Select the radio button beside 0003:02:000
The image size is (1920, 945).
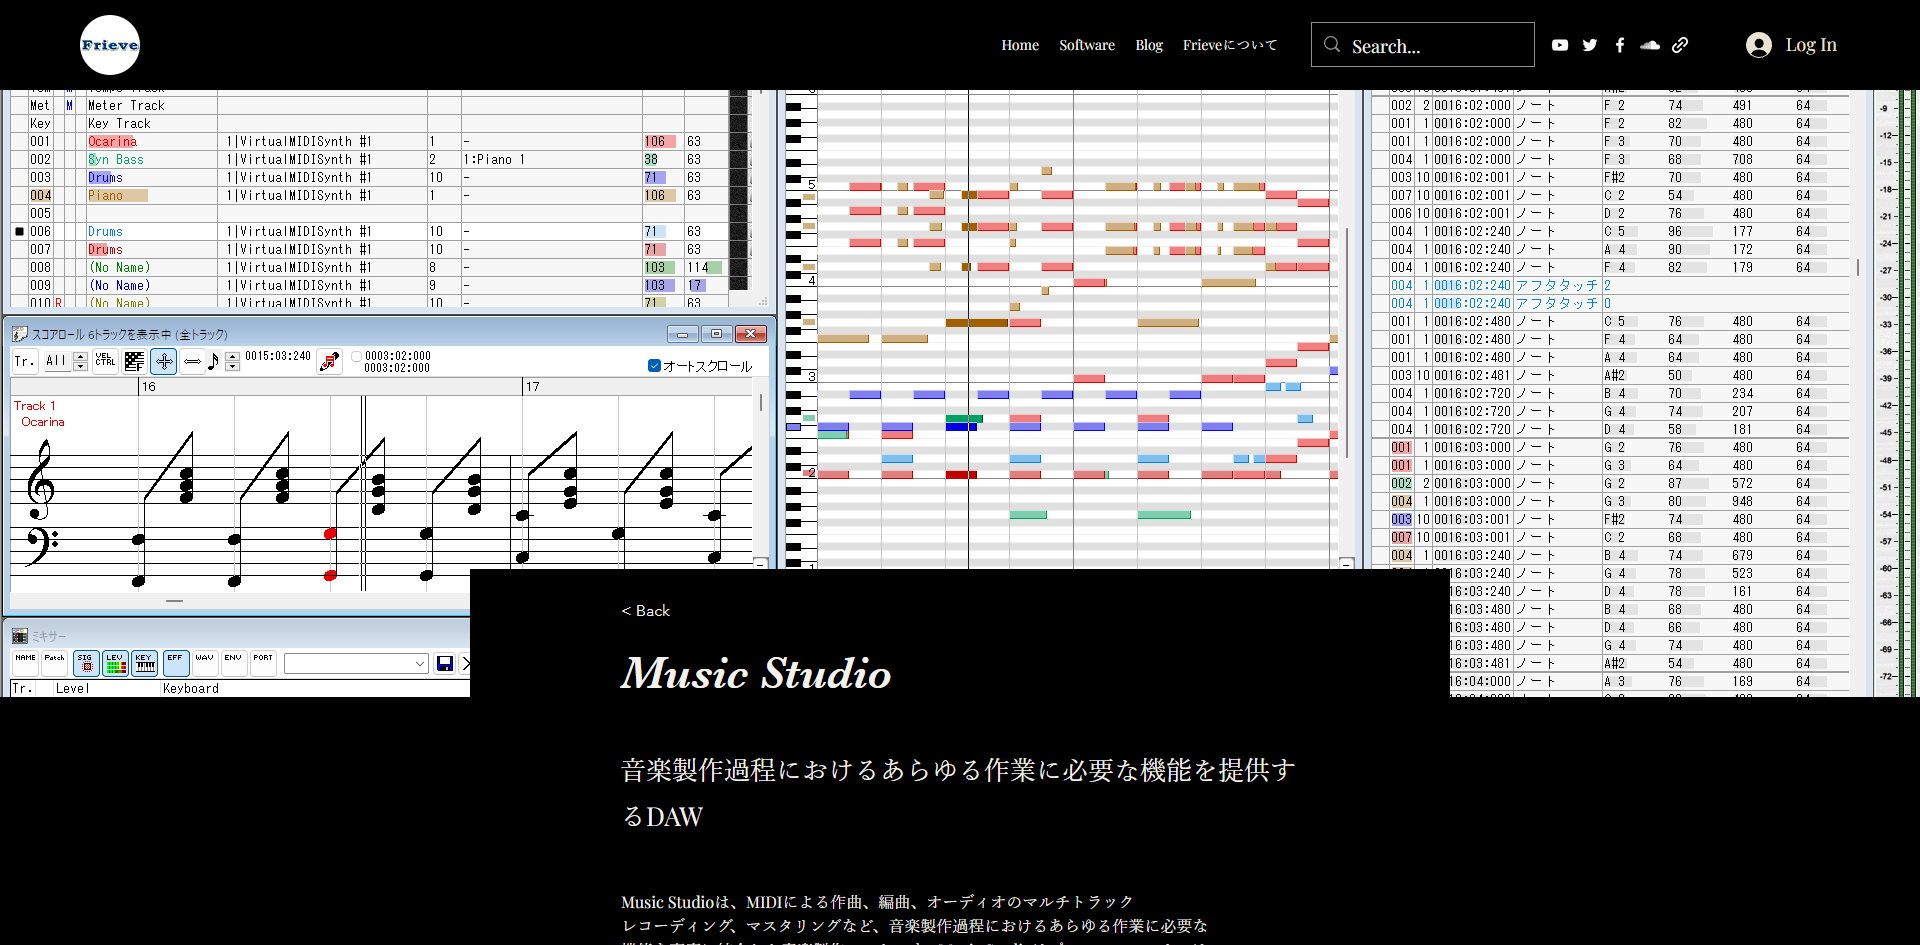(356, 356)
